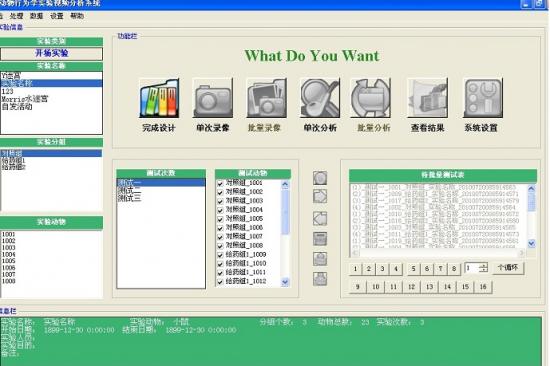550x366 pixels.
Task: Click the test animal list's down arrow
Action: 285,282
